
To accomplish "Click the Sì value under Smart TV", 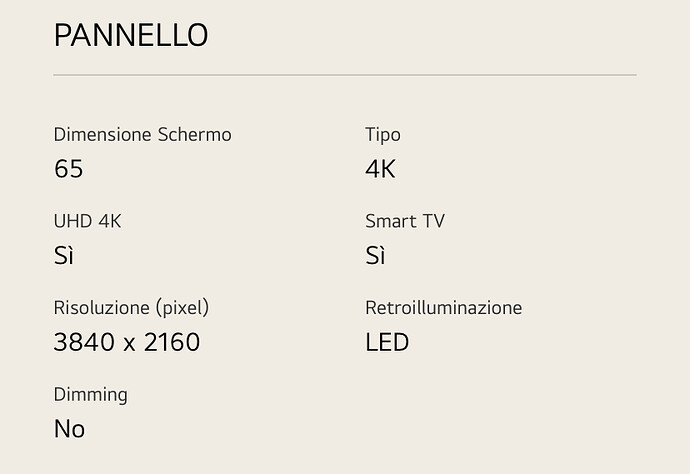I will [375, 255].
